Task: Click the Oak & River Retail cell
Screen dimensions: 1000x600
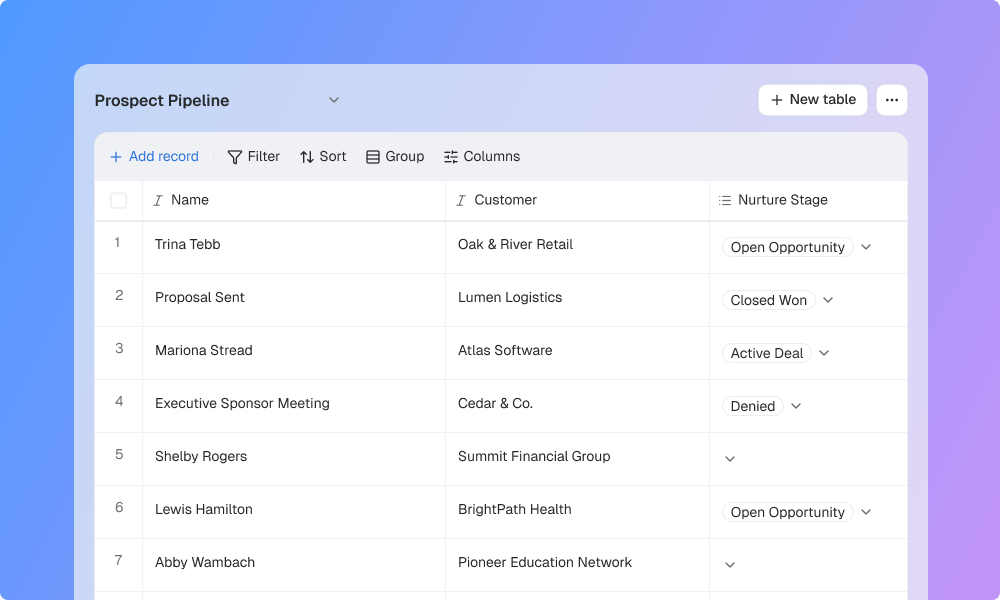Action: [x=577, y=247]
